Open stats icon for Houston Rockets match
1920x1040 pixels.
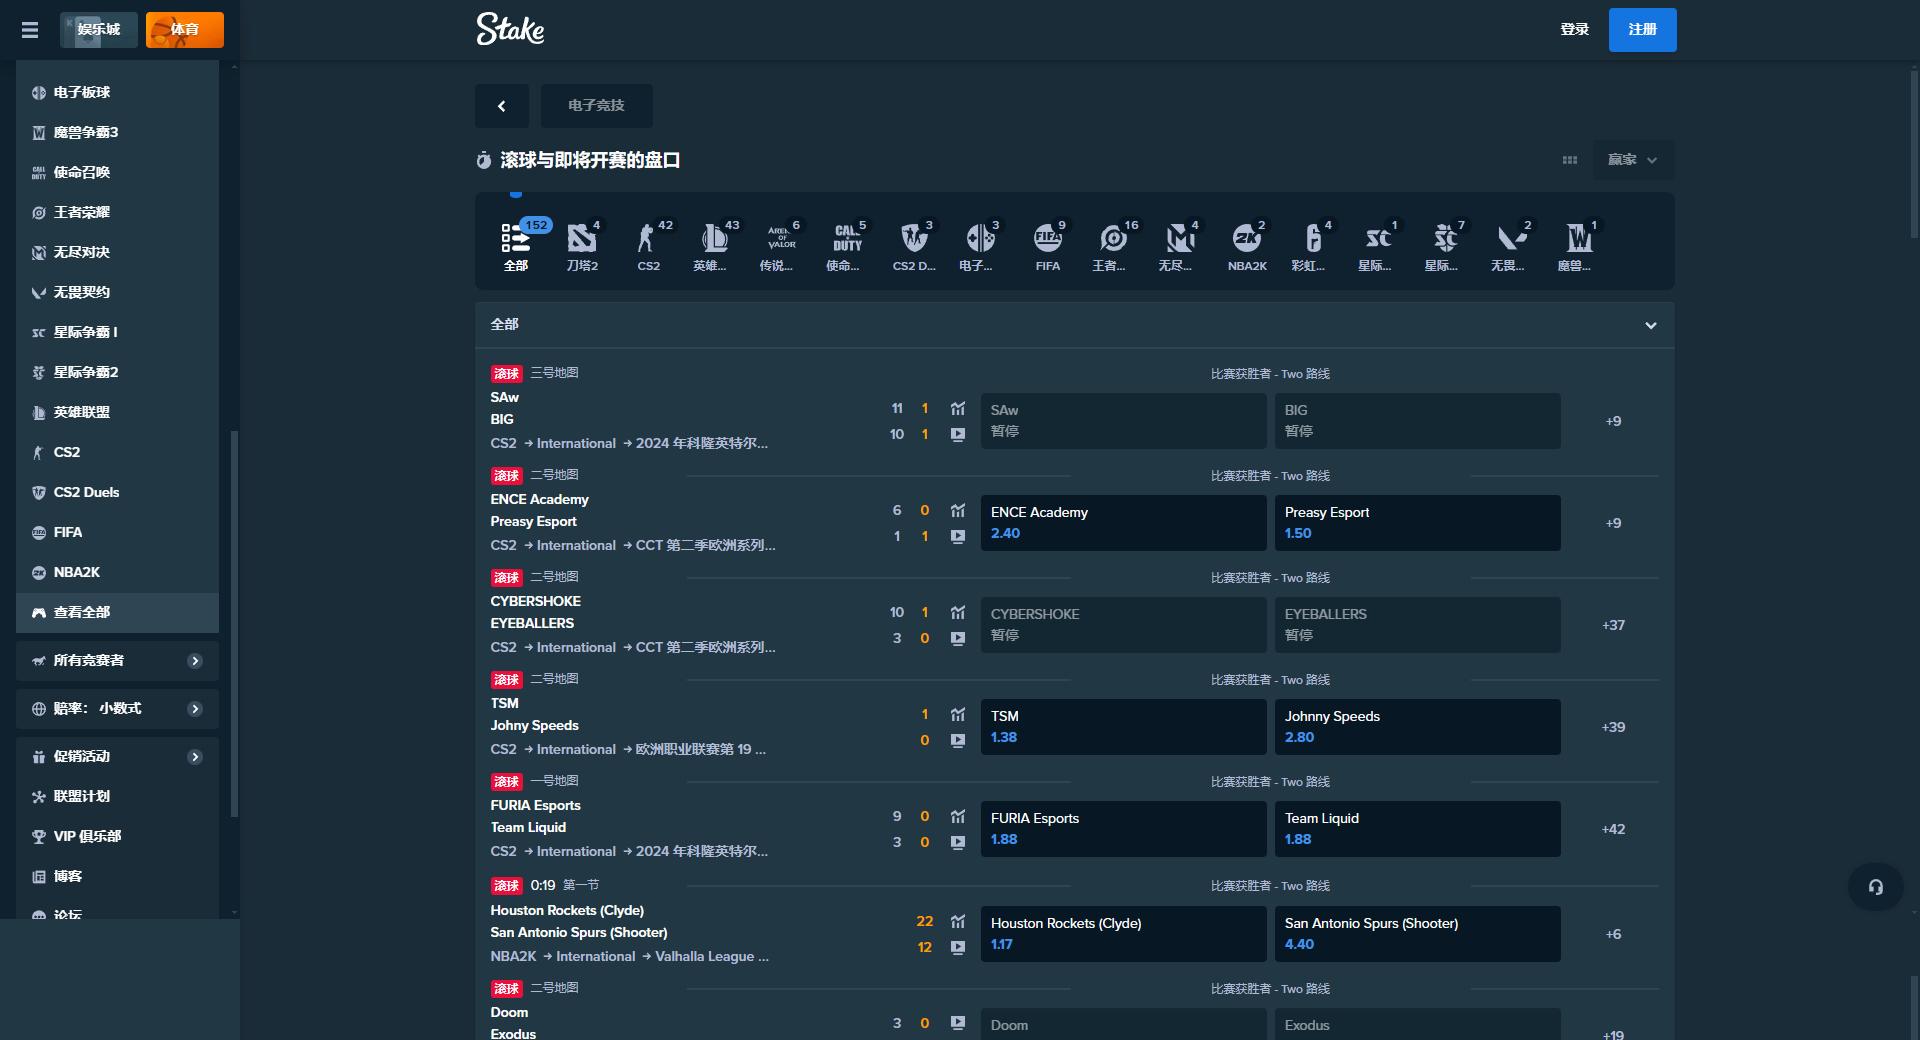(958, 921)
